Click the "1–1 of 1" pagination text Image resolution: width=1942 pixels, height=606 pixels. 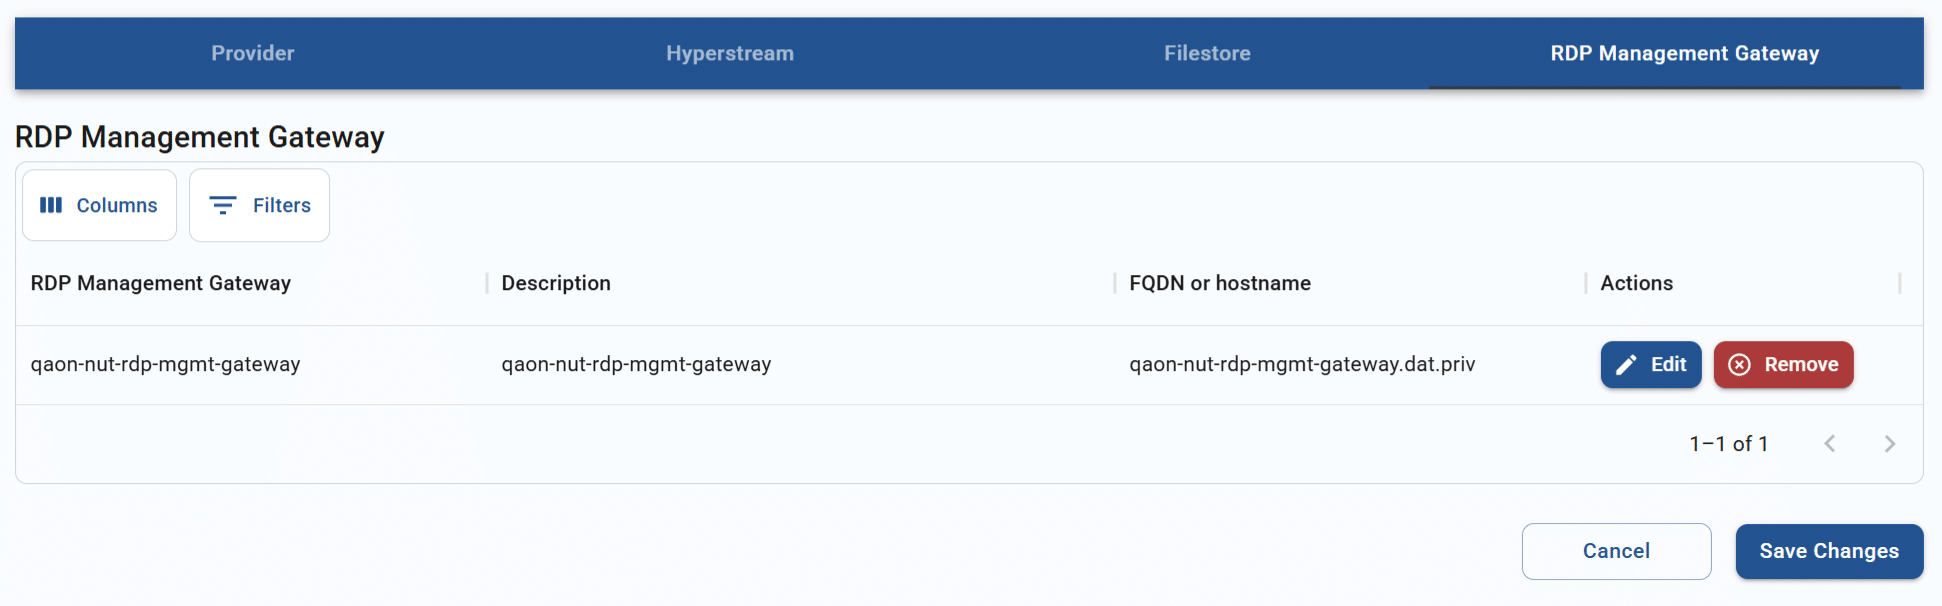pyautogui.click(x=1728, y=444)
